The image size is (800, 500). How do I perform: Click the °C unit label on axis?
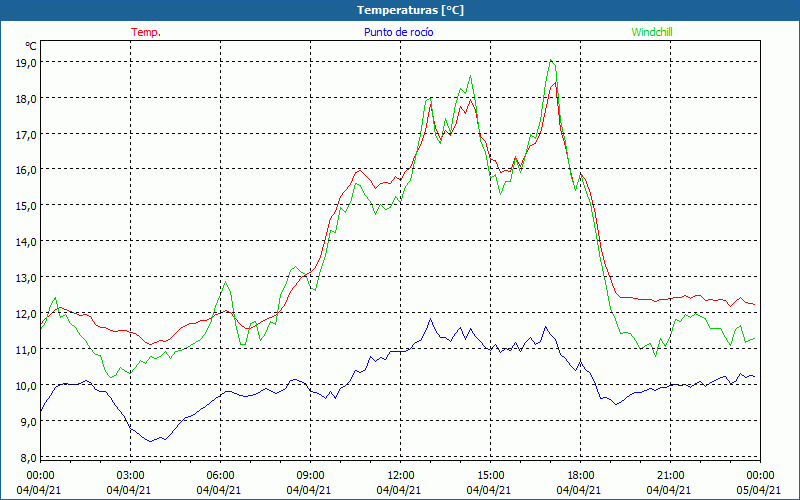31,46
